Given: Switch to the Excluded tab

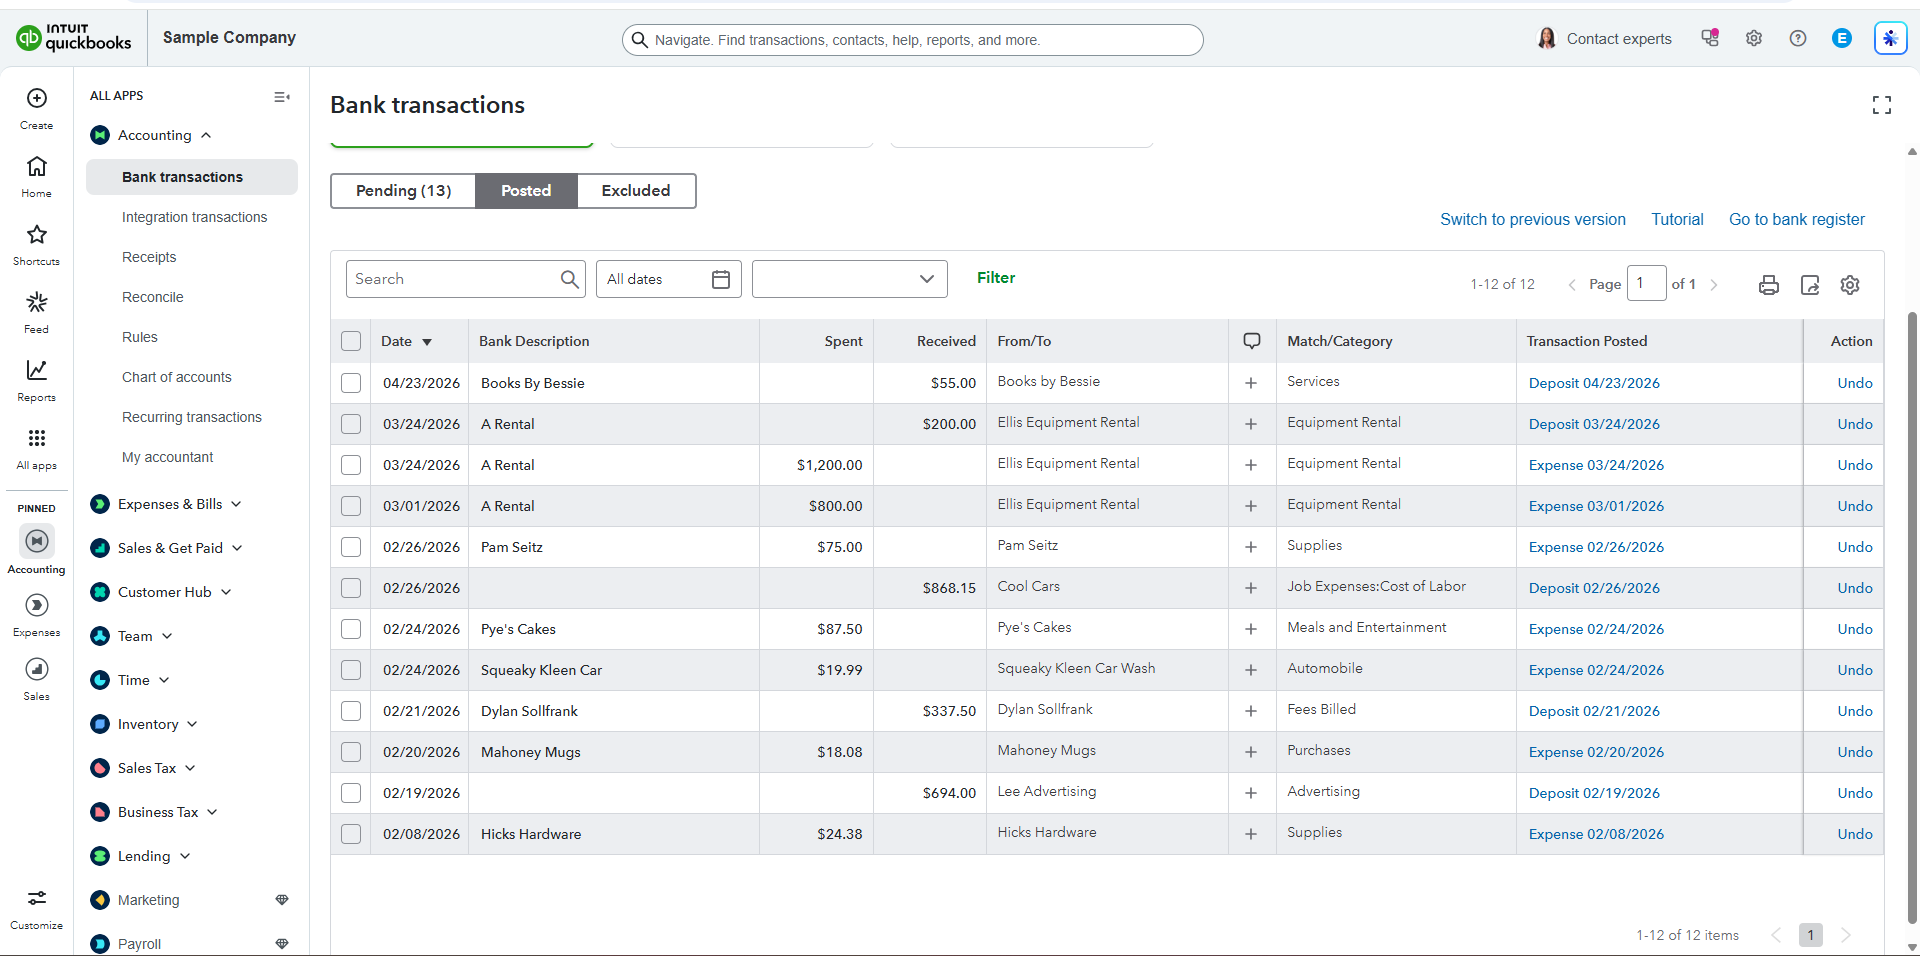Looking at the screenshot, I should (636, 191).
